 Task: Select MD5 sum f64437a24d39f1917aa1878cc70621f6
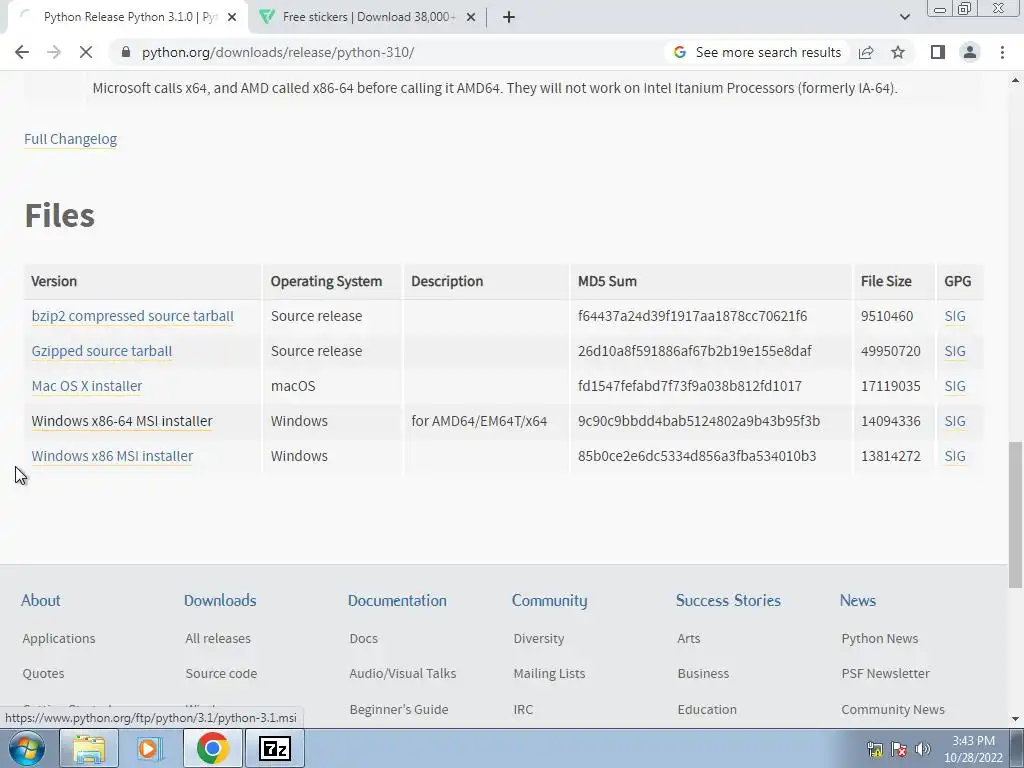[692, 316]
